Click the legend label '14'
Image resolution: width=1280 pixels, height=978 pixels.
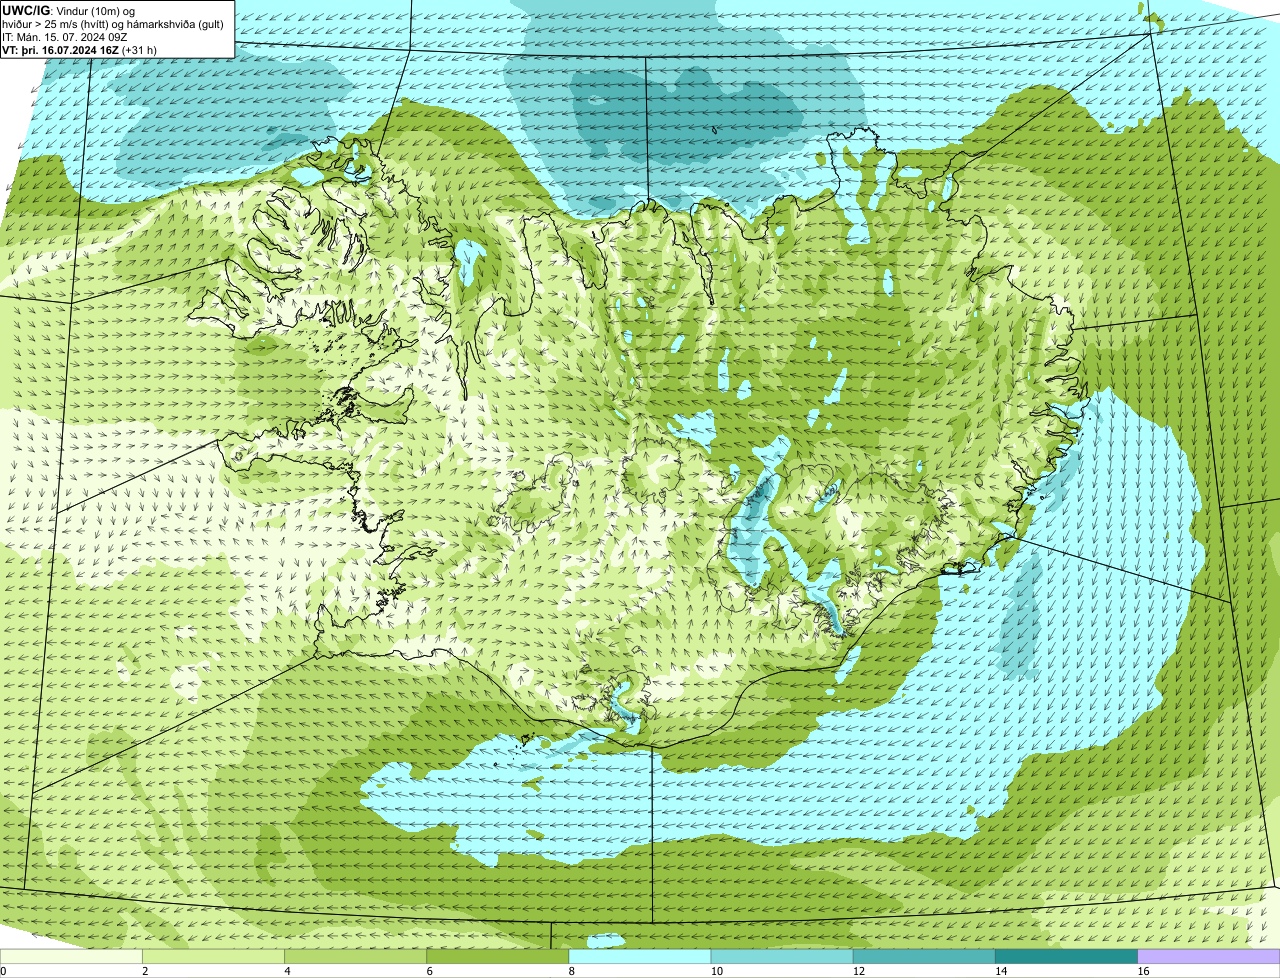pos(1001,971)
